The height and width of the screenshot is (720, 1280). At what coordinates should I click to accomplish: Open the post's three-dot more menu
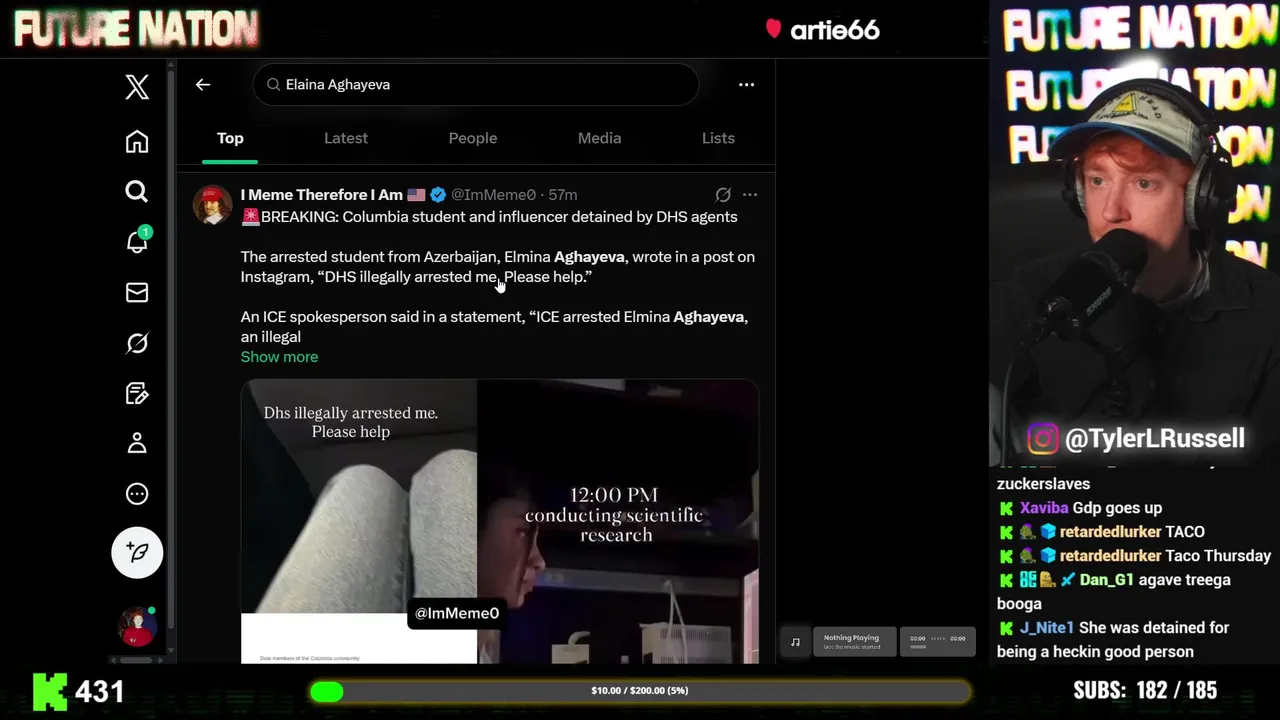[x=750, y=195]
